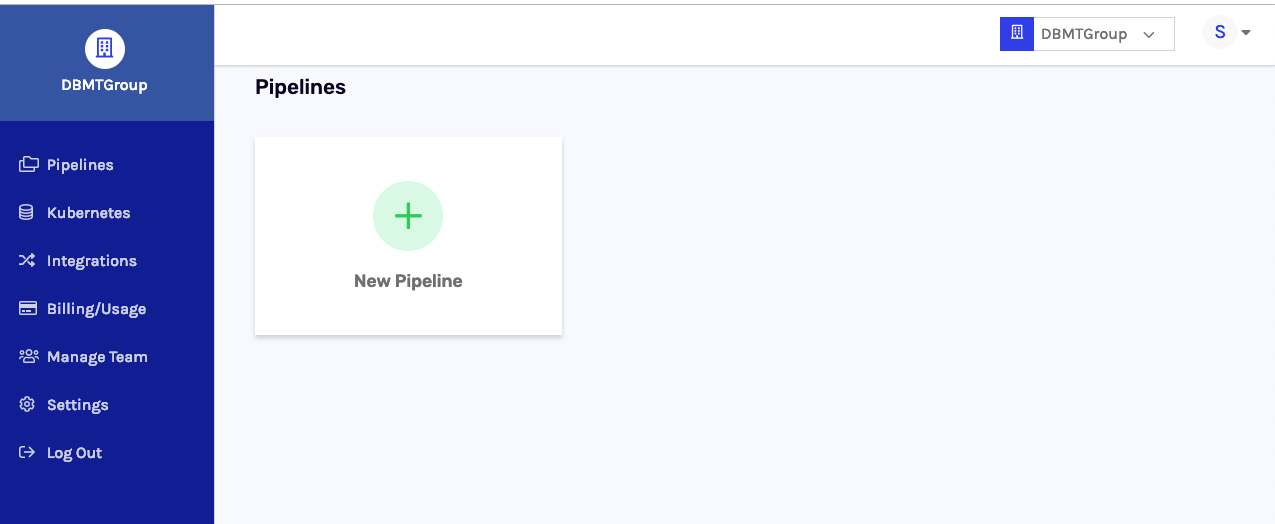The height and width of the screenshot is (524, 1275).
Task: Go to Kubernetes menu item
Action: point(89,213)
